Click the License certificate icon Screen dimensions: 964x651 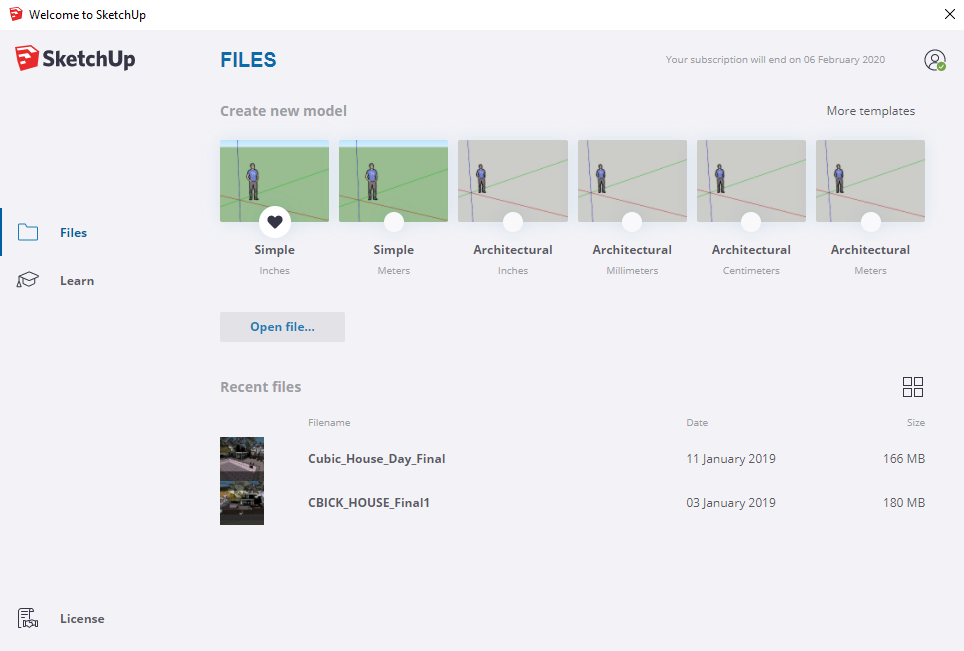pos(28,618)
